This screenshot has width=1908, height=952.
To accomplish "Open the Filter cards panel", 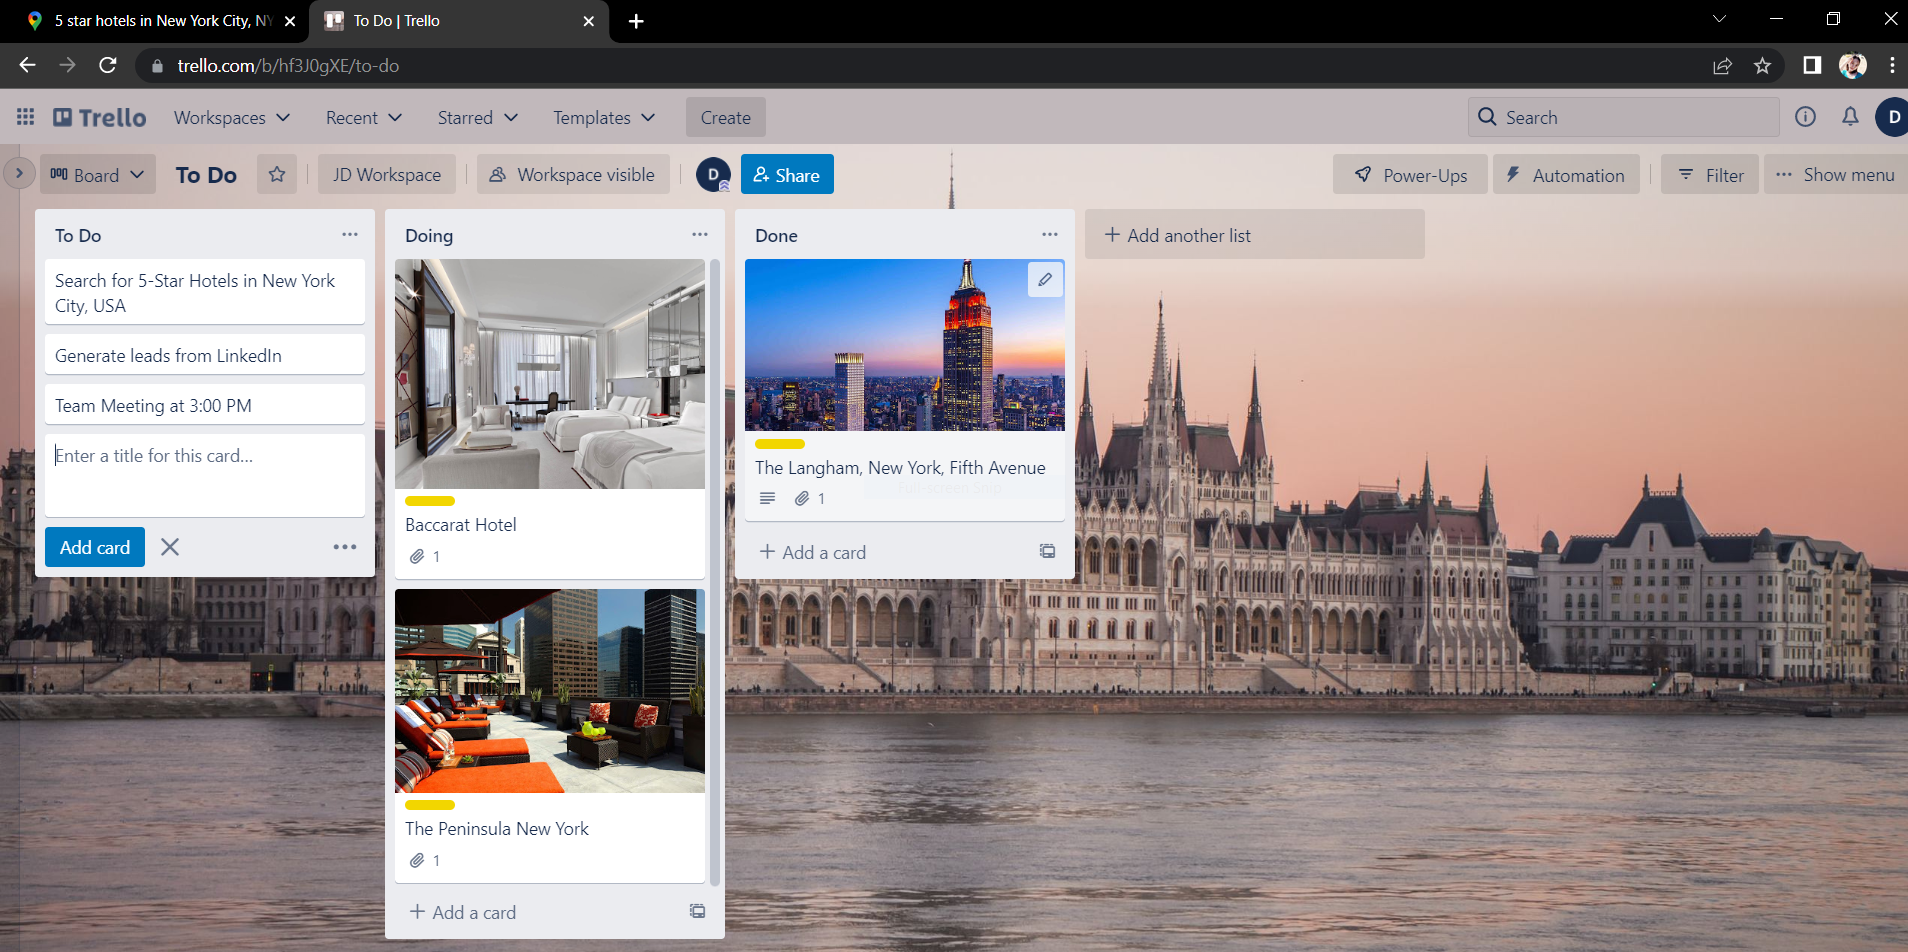I will (1710, 174).
